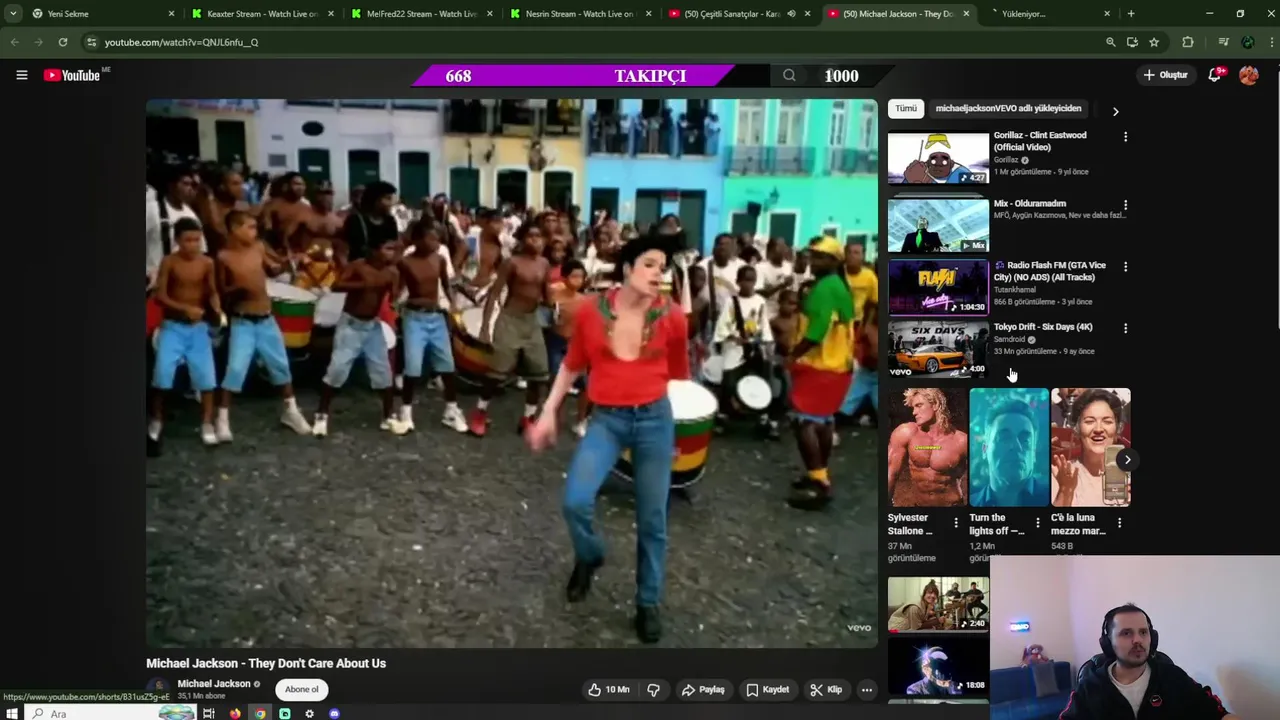Select the michaeljacksonVEVO uploader filter chip

(1008, 108)
